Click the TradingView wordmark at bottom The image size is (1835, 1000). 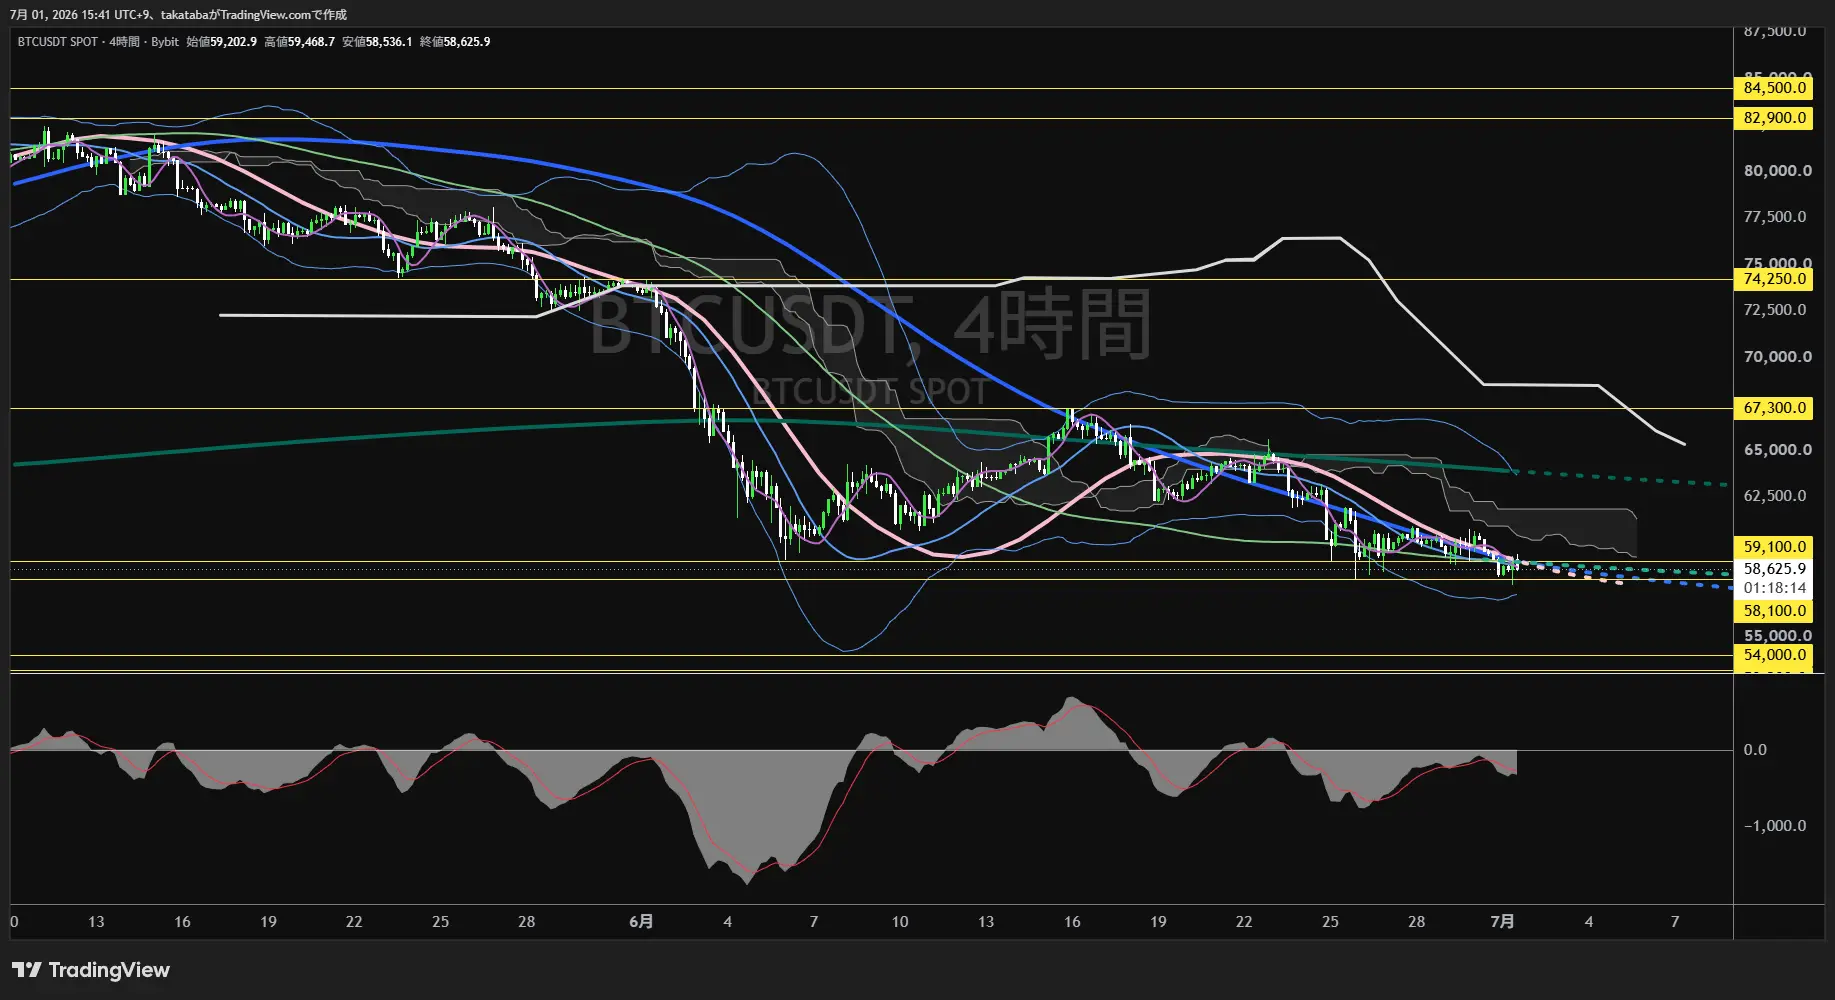pos(109,970)
